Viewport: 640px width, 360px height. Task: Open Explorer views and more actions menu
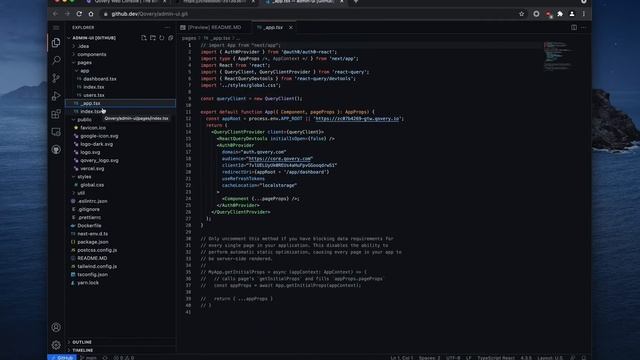click(167, 27)
